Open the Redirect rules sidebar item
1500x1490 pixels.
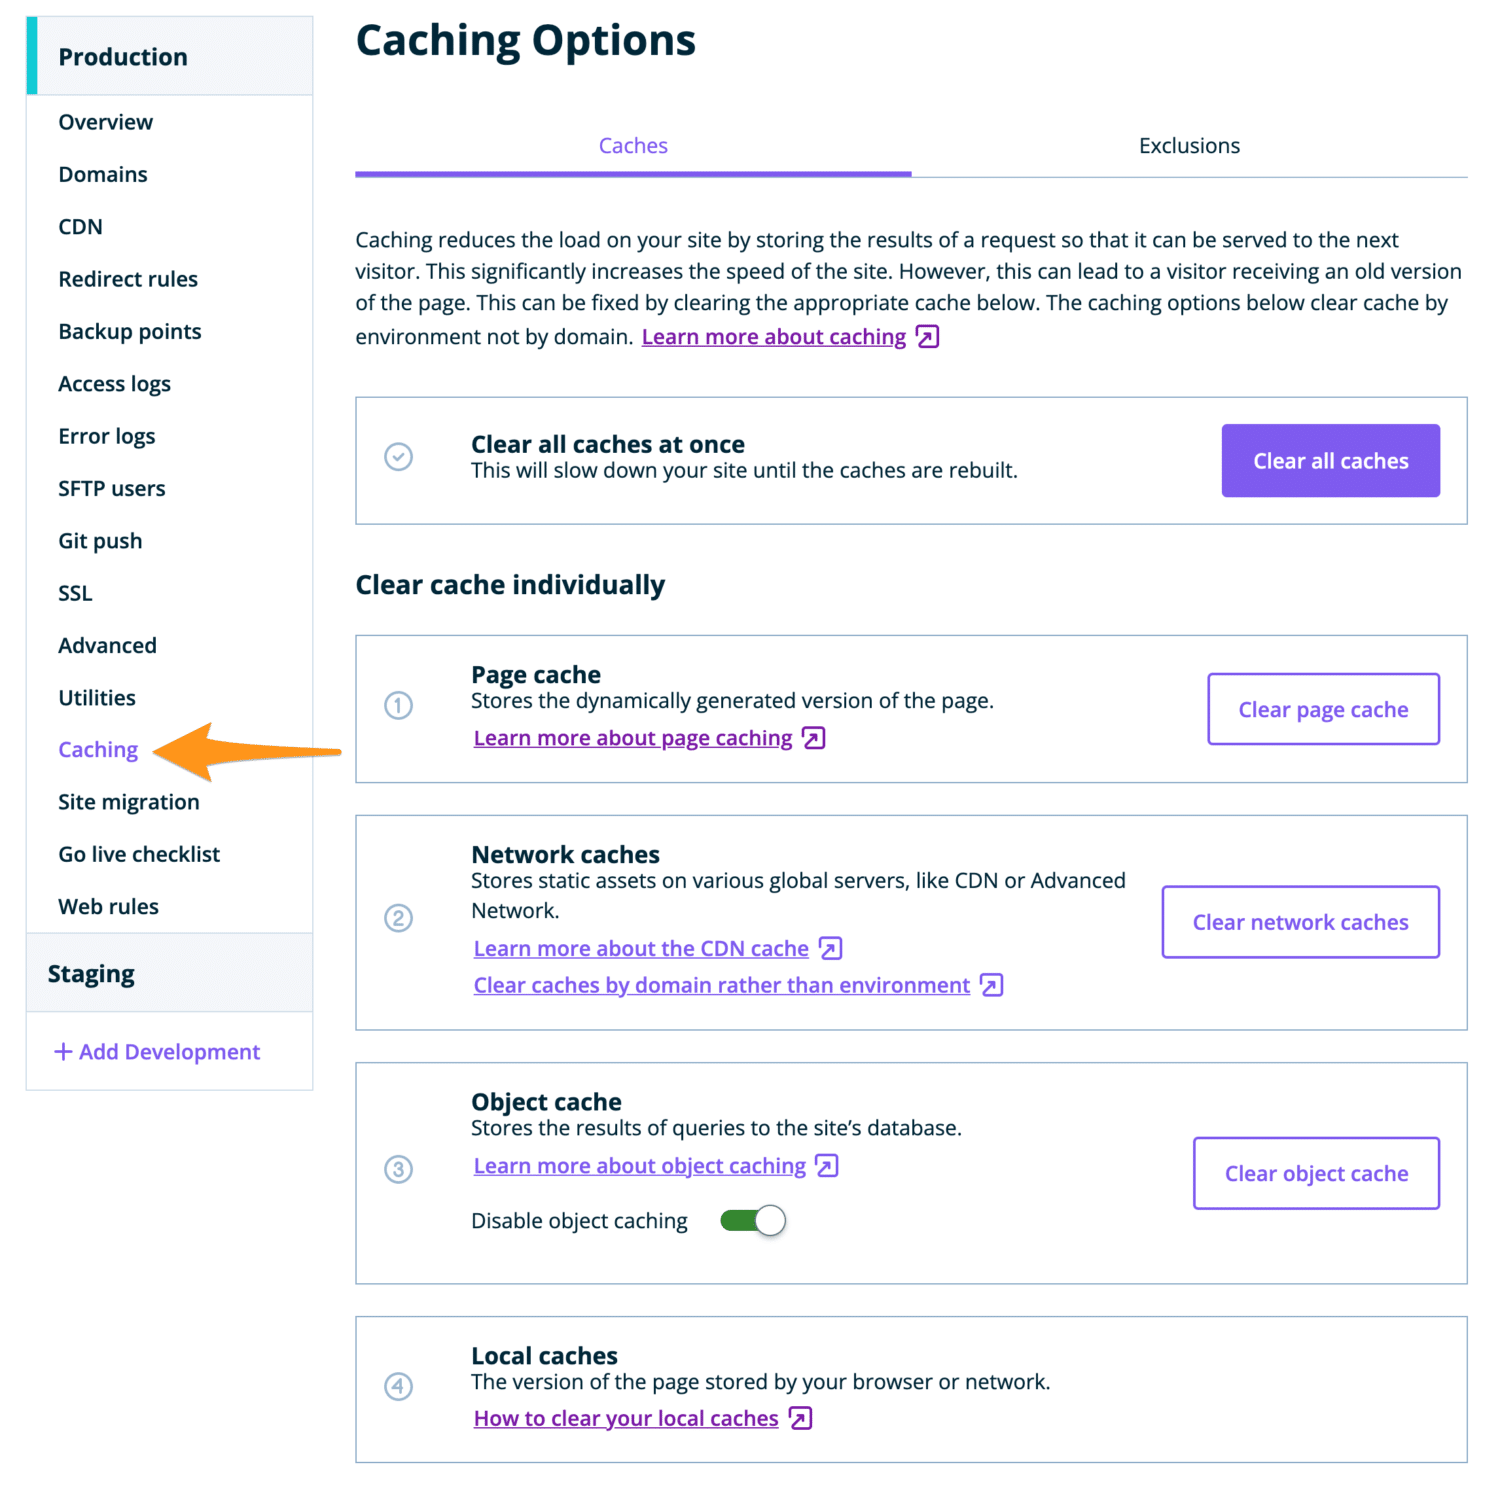[x=128, y=279]
